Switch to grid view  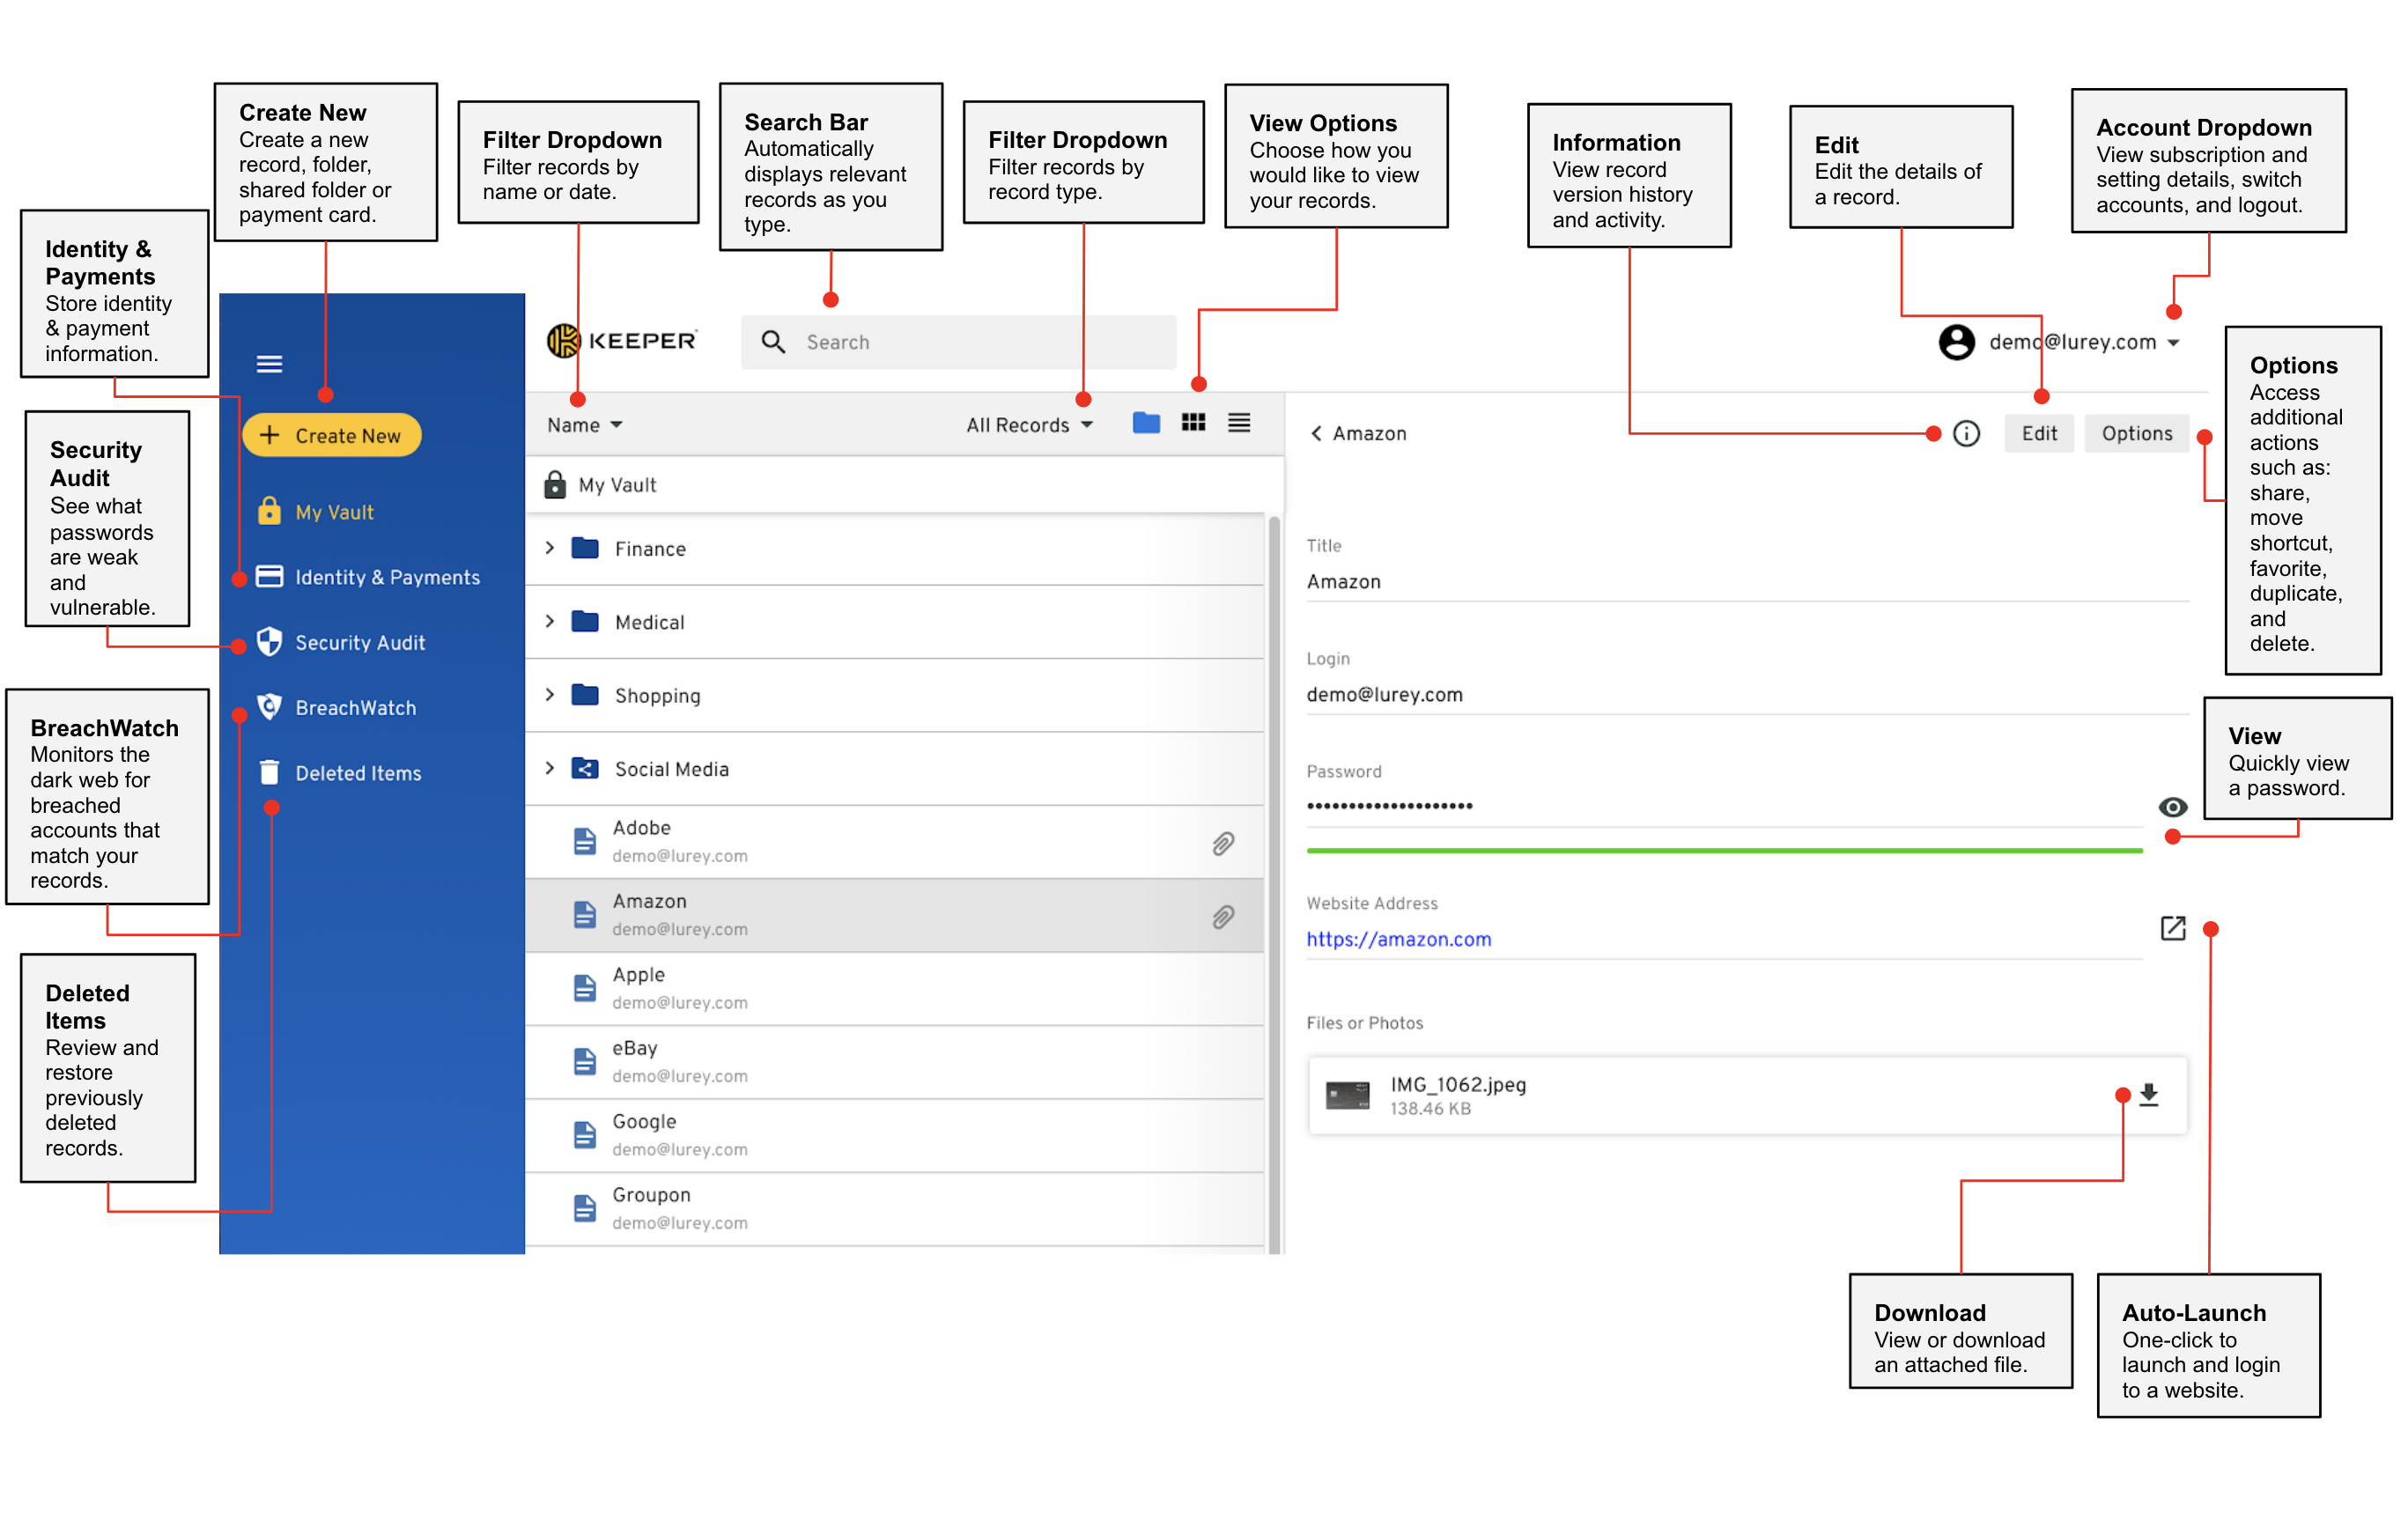pos(1193,423)
